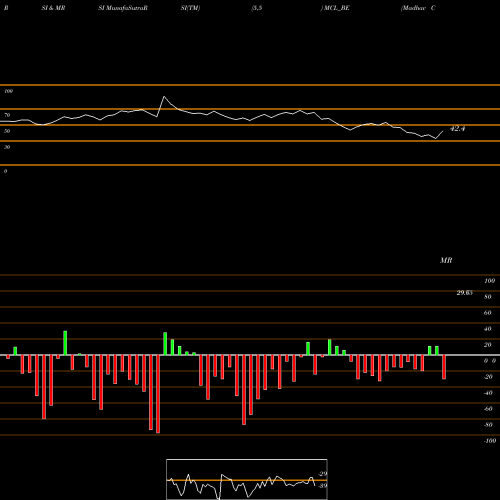
Task: Click the MR axis label -80
Action: pyautogui.click(x=488, y=425)
